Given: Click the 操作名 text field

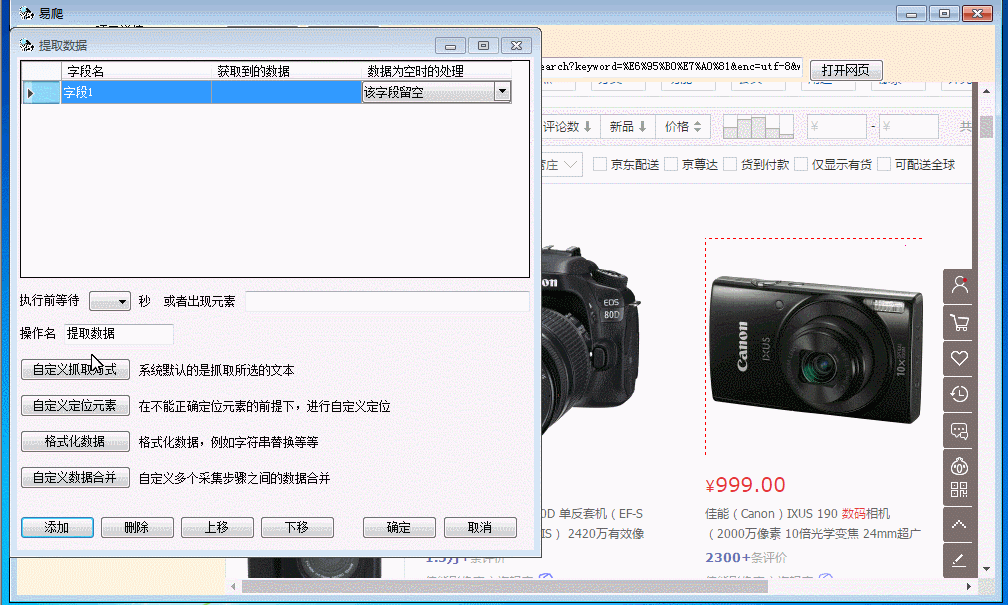Looking at the screenshot, I should pyautogui.click(x=119, y=334).
